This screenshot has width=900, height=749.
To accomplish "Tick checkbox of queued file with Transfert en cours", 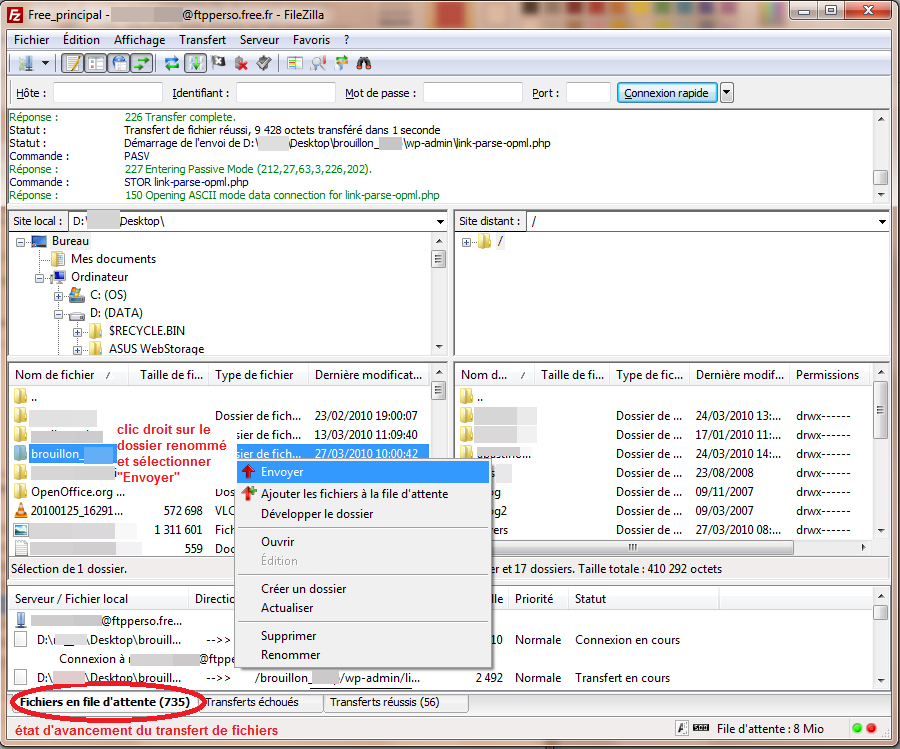I will coord(21,677).
